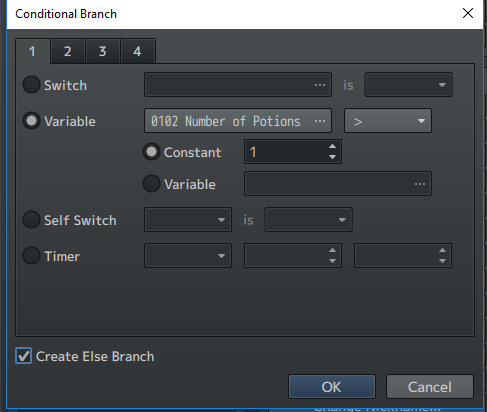The height and width of the screenshot is (412, 487).
Task: Toggle the Create Else Branch checkbox
Action: pos(23,356)
